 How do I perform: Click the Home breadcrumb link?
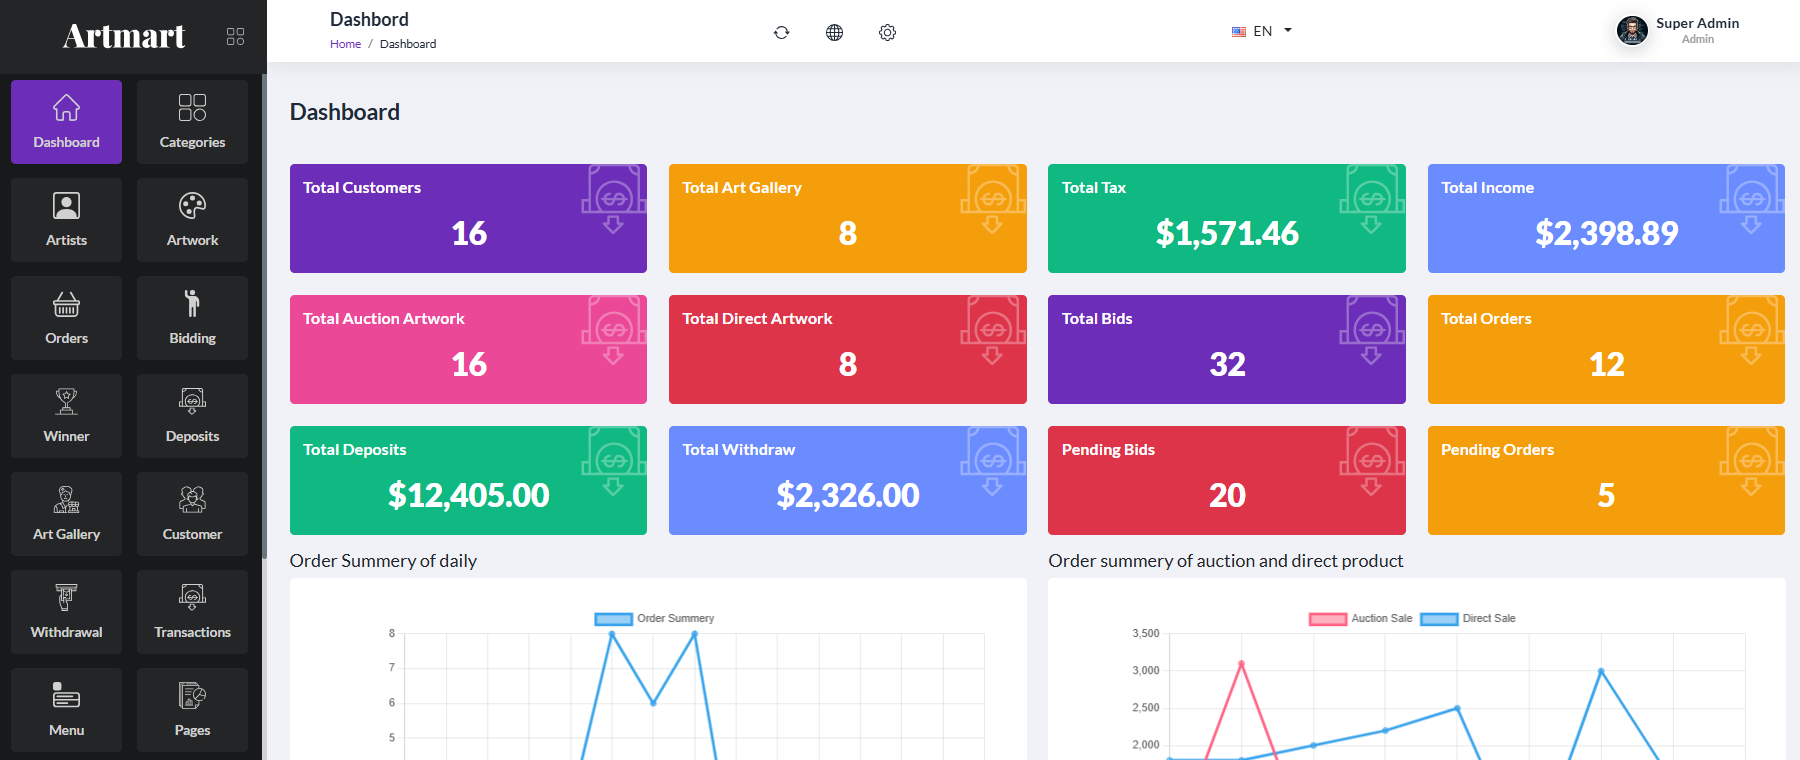coord(345,44)
